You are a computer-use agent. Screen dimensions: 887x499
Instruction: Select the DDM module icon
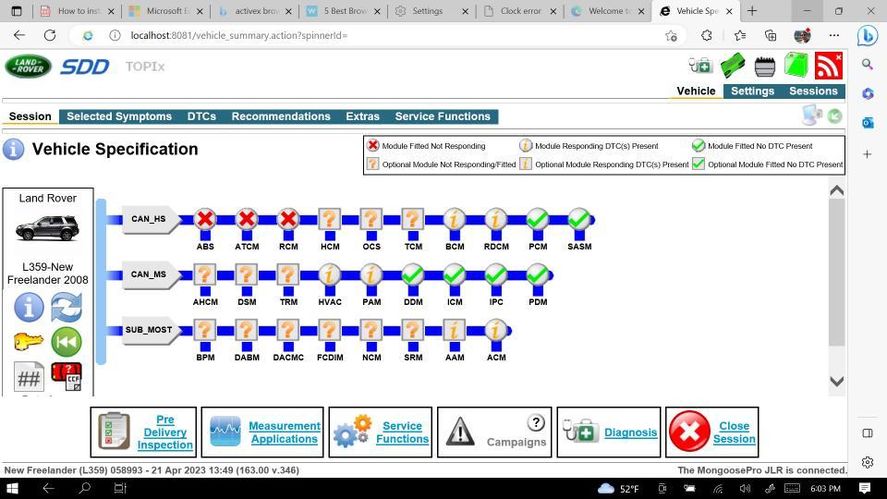[x=413, y=275]
